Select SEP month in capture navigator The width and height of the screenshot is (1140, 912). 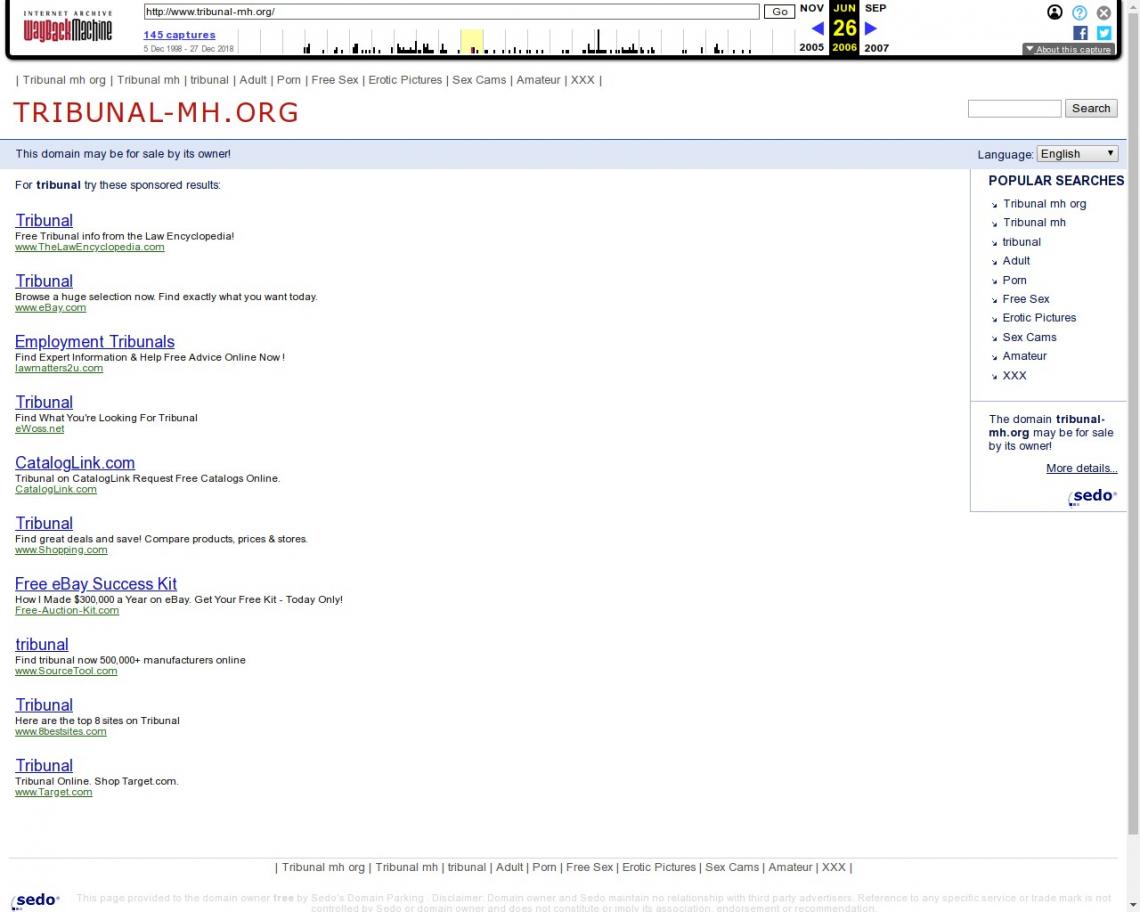875,8
